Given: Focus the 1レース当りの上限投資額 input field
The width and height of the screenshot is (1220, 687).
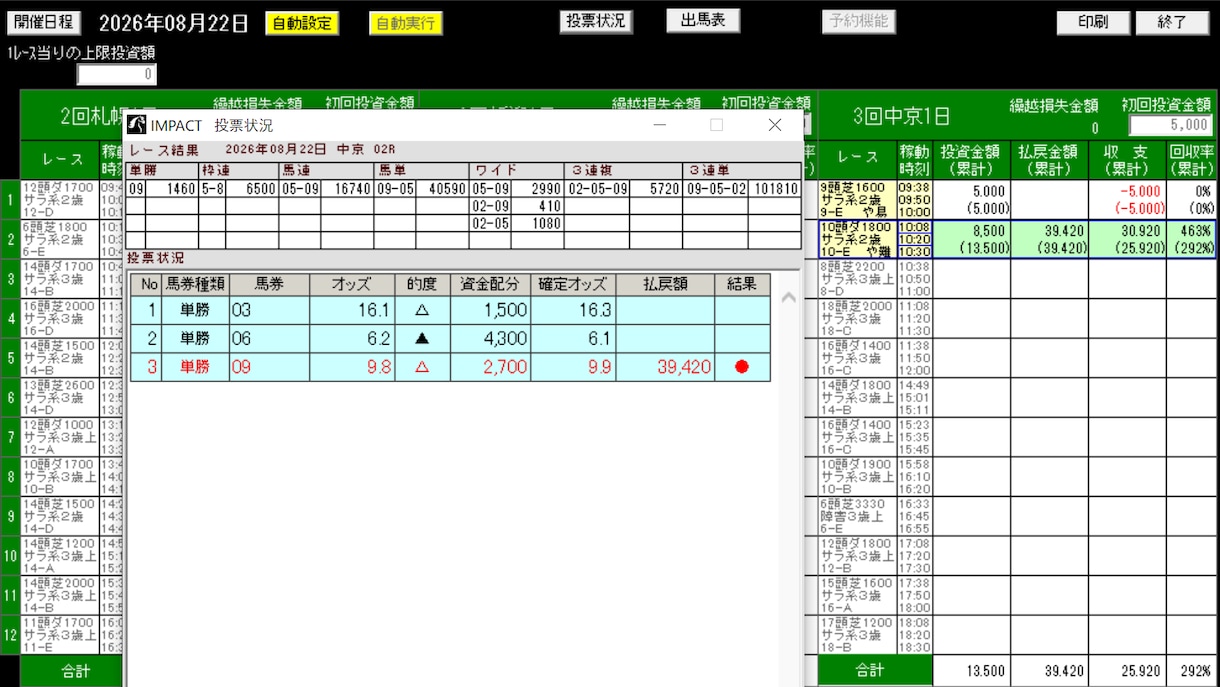Looking at the screenshot, I should 117,74.
